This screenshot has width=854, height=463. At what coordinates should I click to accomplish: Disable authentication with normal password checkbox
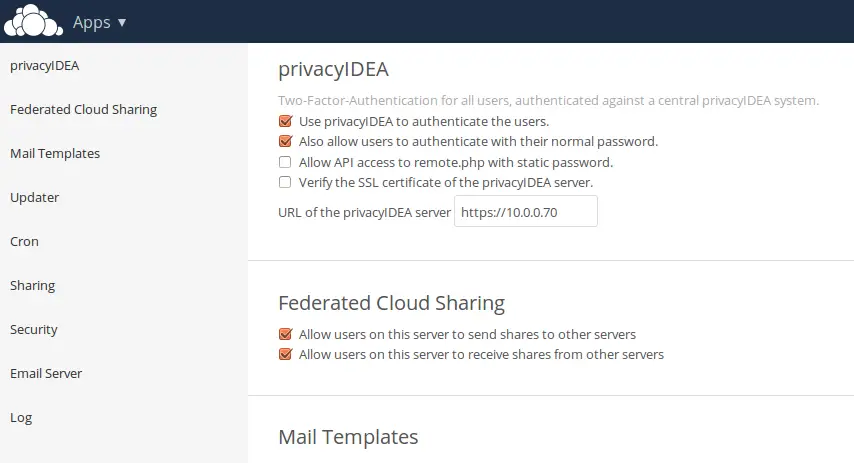285,141
